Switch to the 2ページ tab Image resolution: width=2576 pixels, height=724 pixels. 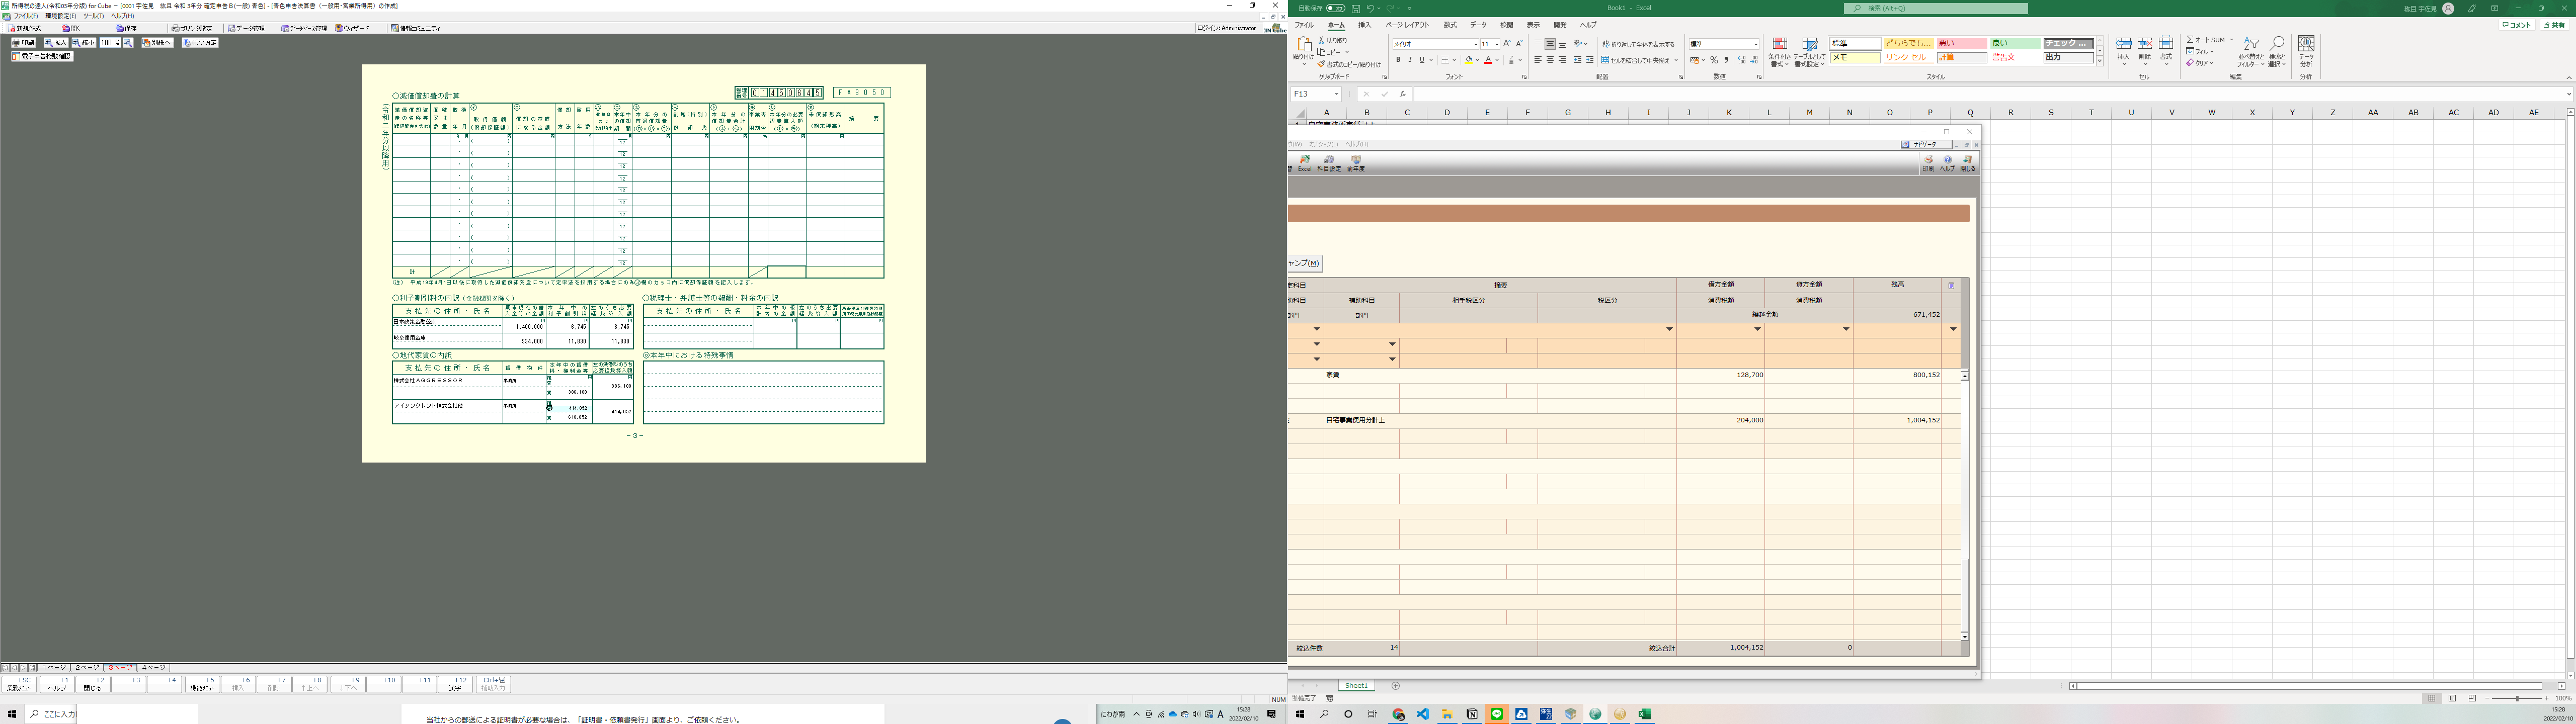tap(87, 667)
